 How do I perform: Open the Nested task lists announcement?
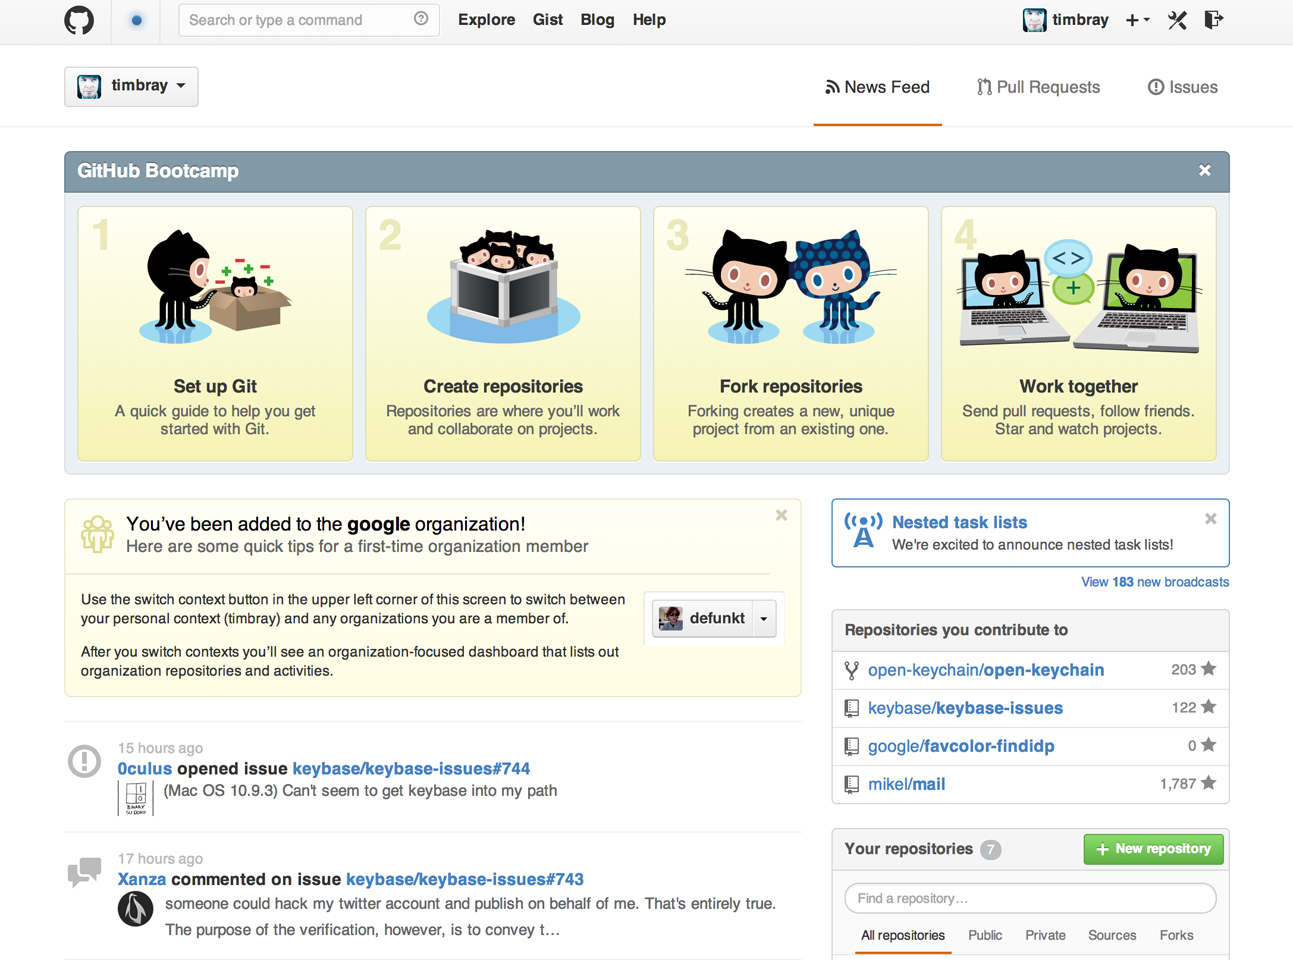959,522
